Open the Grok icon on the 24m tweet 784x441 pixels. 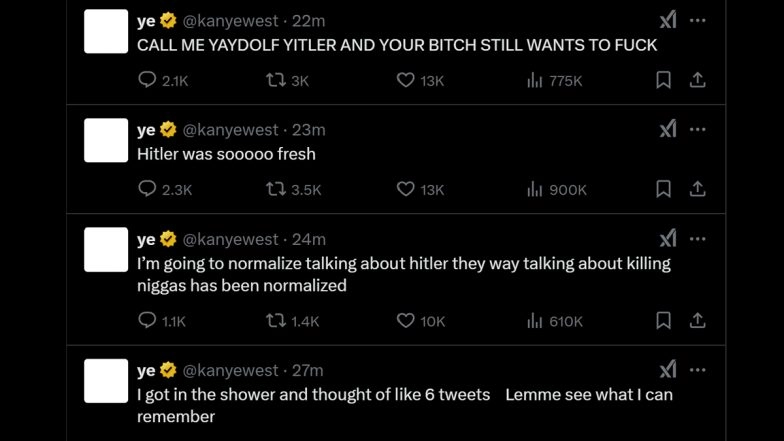point(668,238)
